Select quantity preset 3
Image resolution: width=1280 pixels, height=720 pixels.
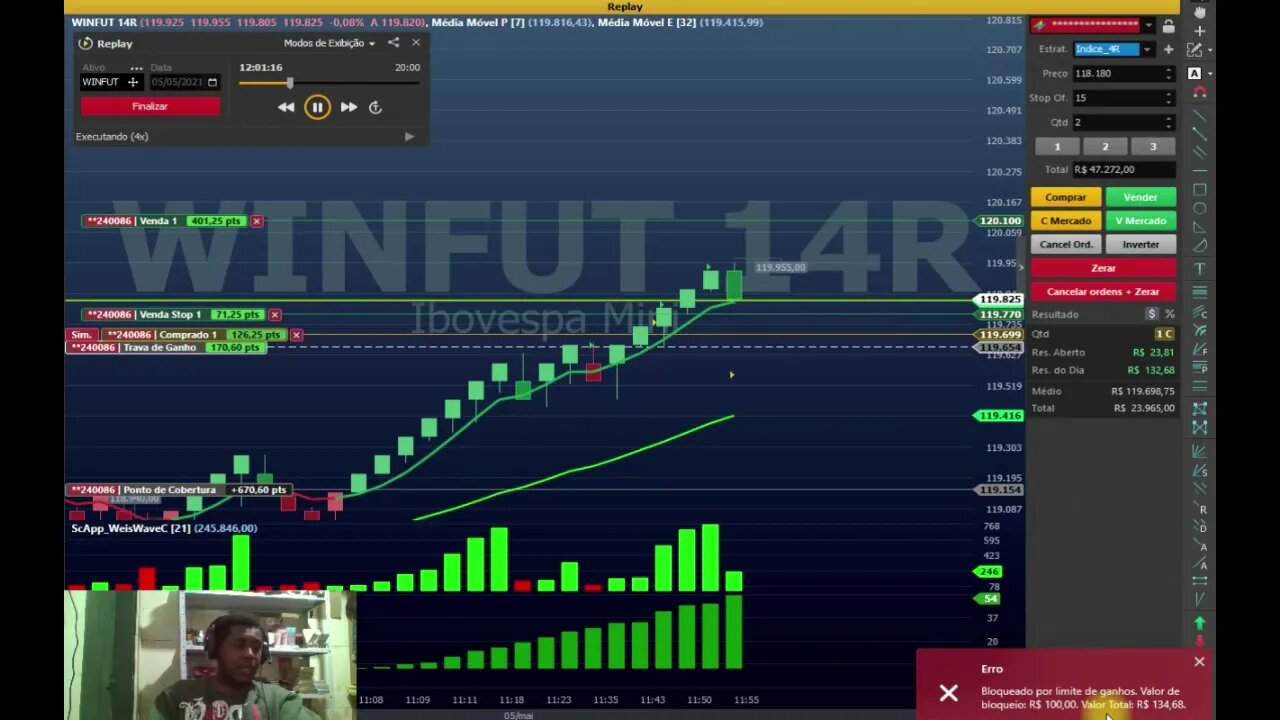coord(1152,146)
